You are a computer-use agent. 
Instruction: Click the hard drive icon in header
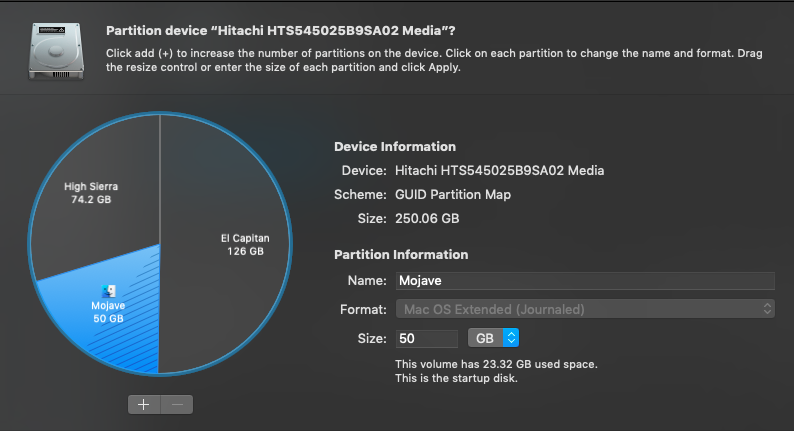click(56, 51)
